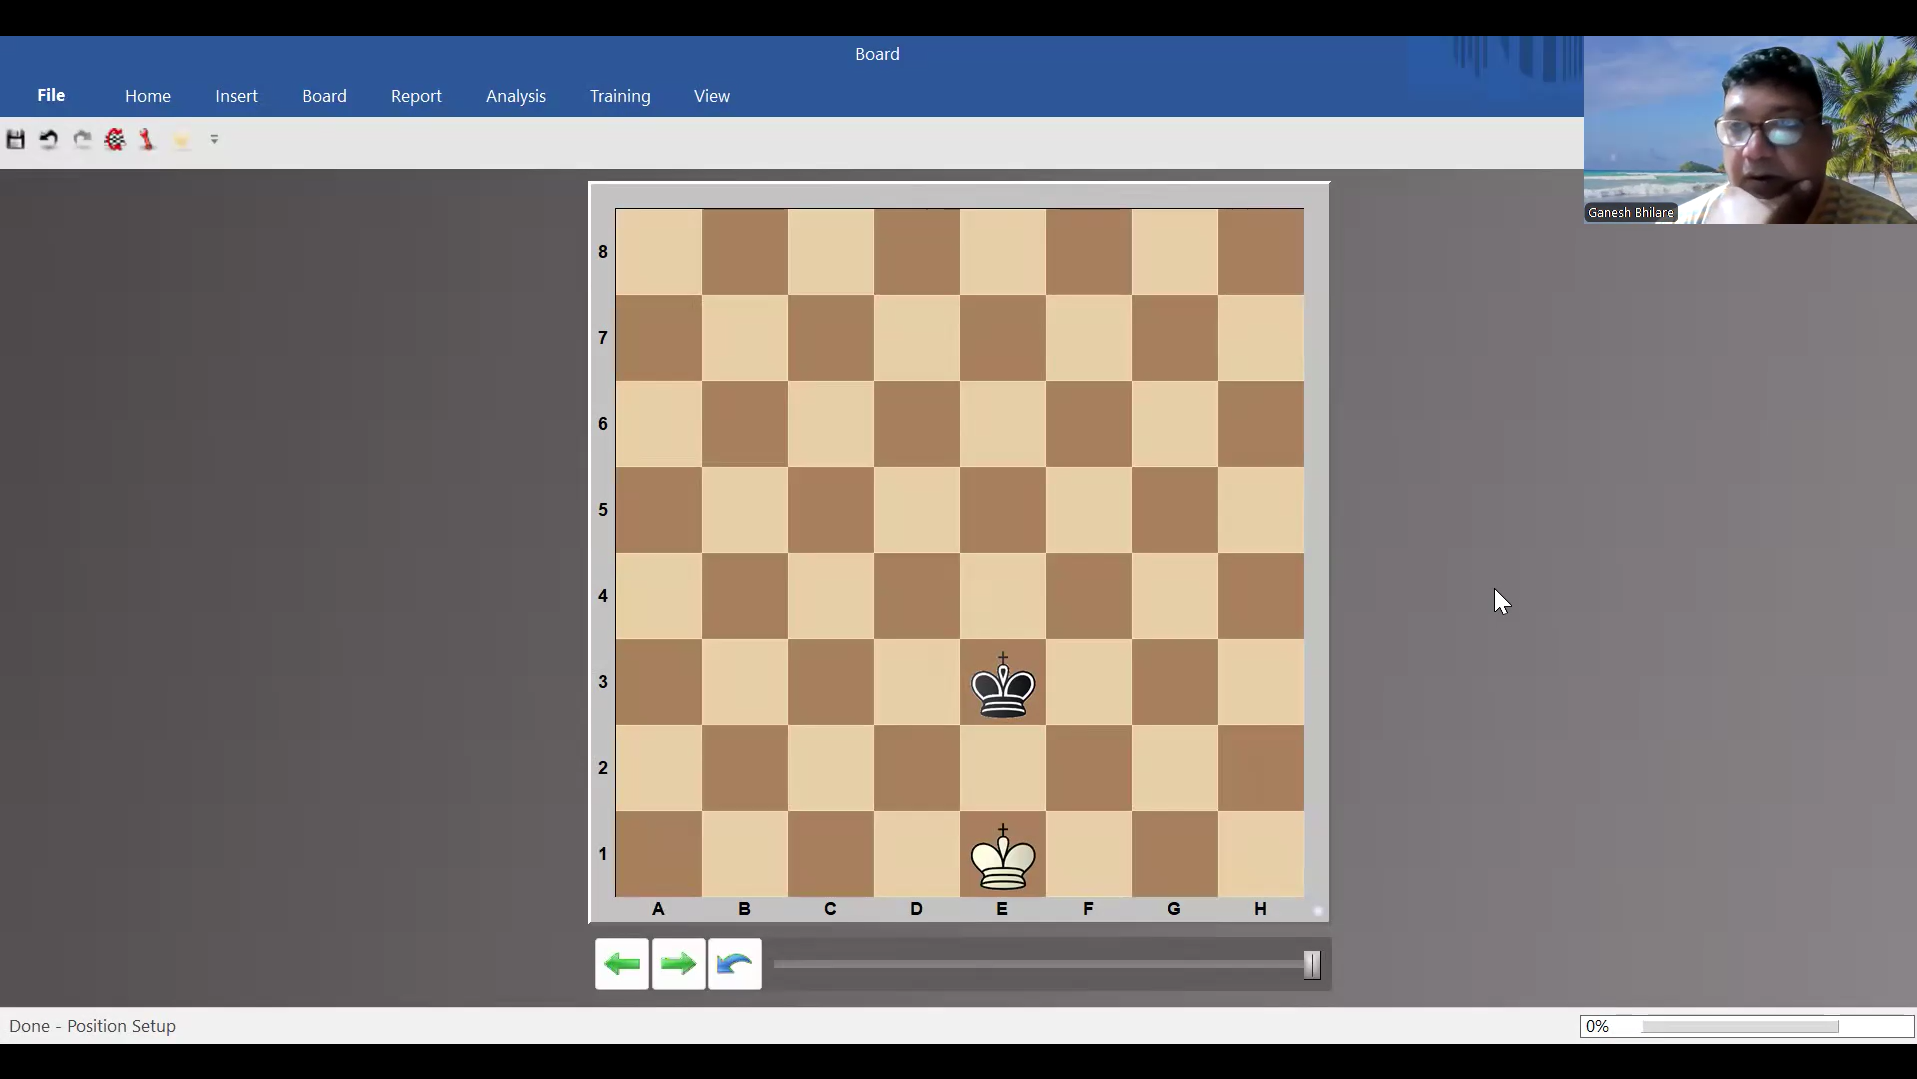Image resolution: width=1917 pixels, height=1079 pixels.
Task: Open the red wrench tools icon
Action: pyautogui.click(x=148, y=140)
